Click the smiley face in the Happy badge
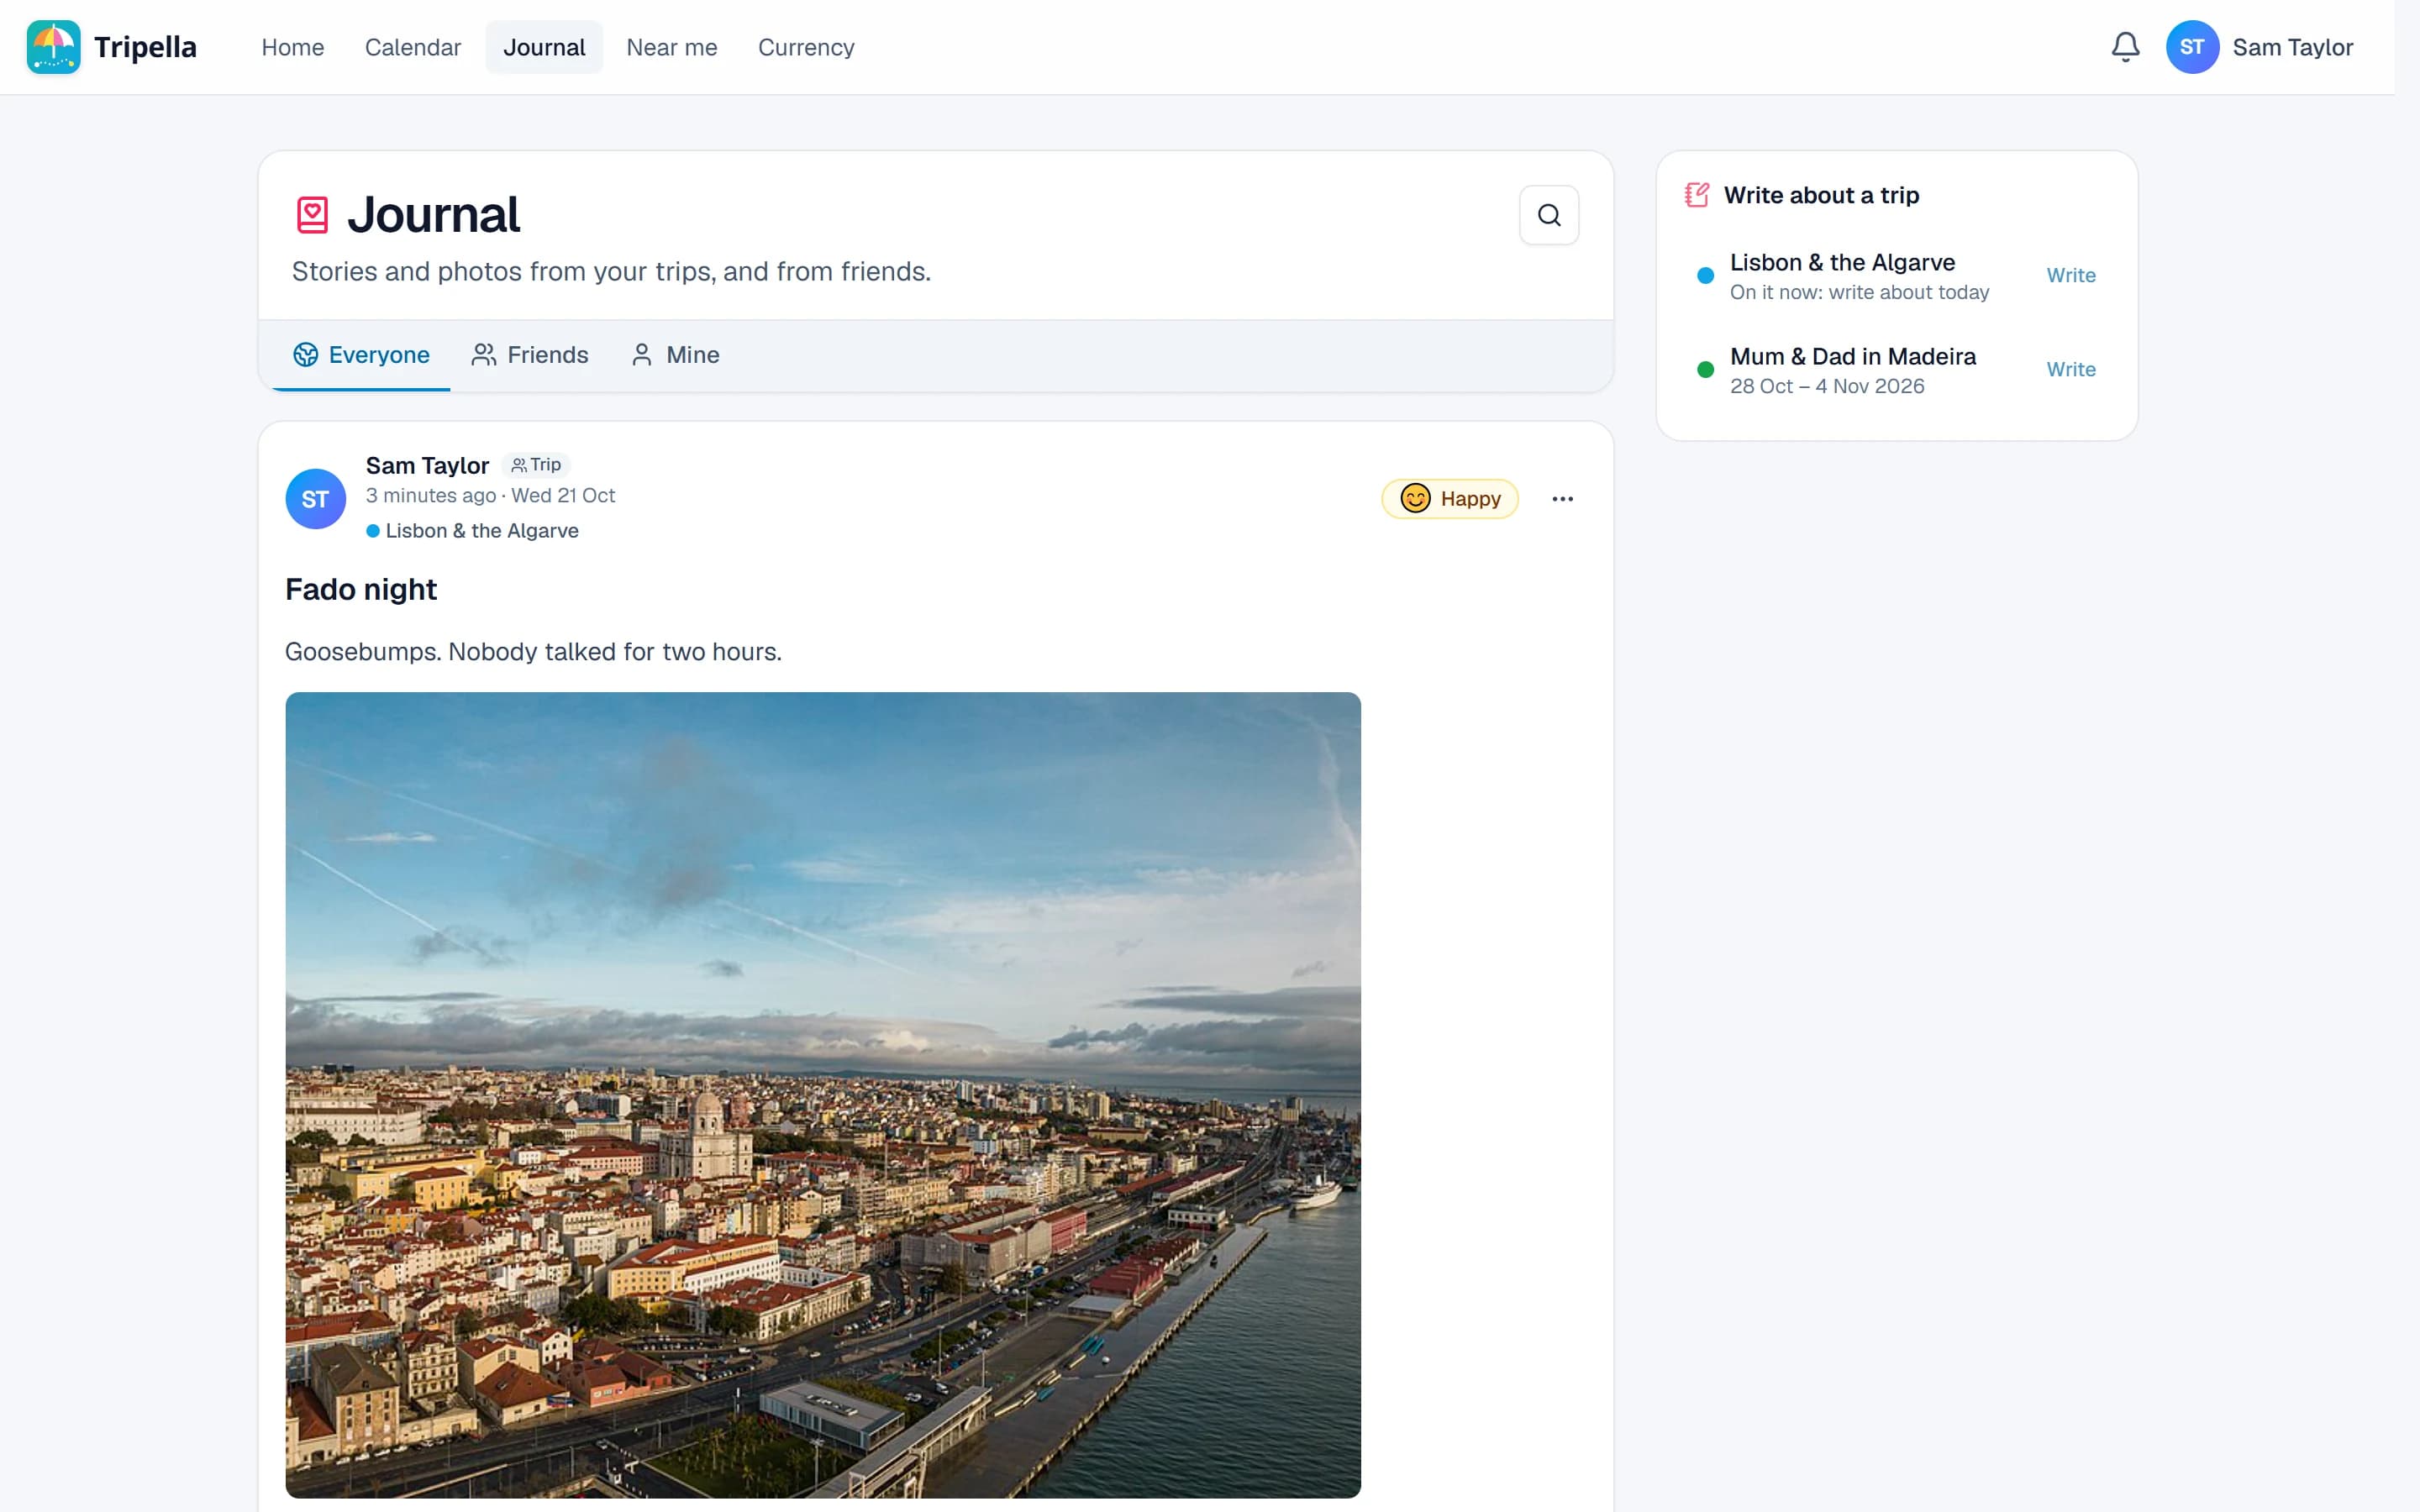2420x1512 pixels. (1415, 499)
